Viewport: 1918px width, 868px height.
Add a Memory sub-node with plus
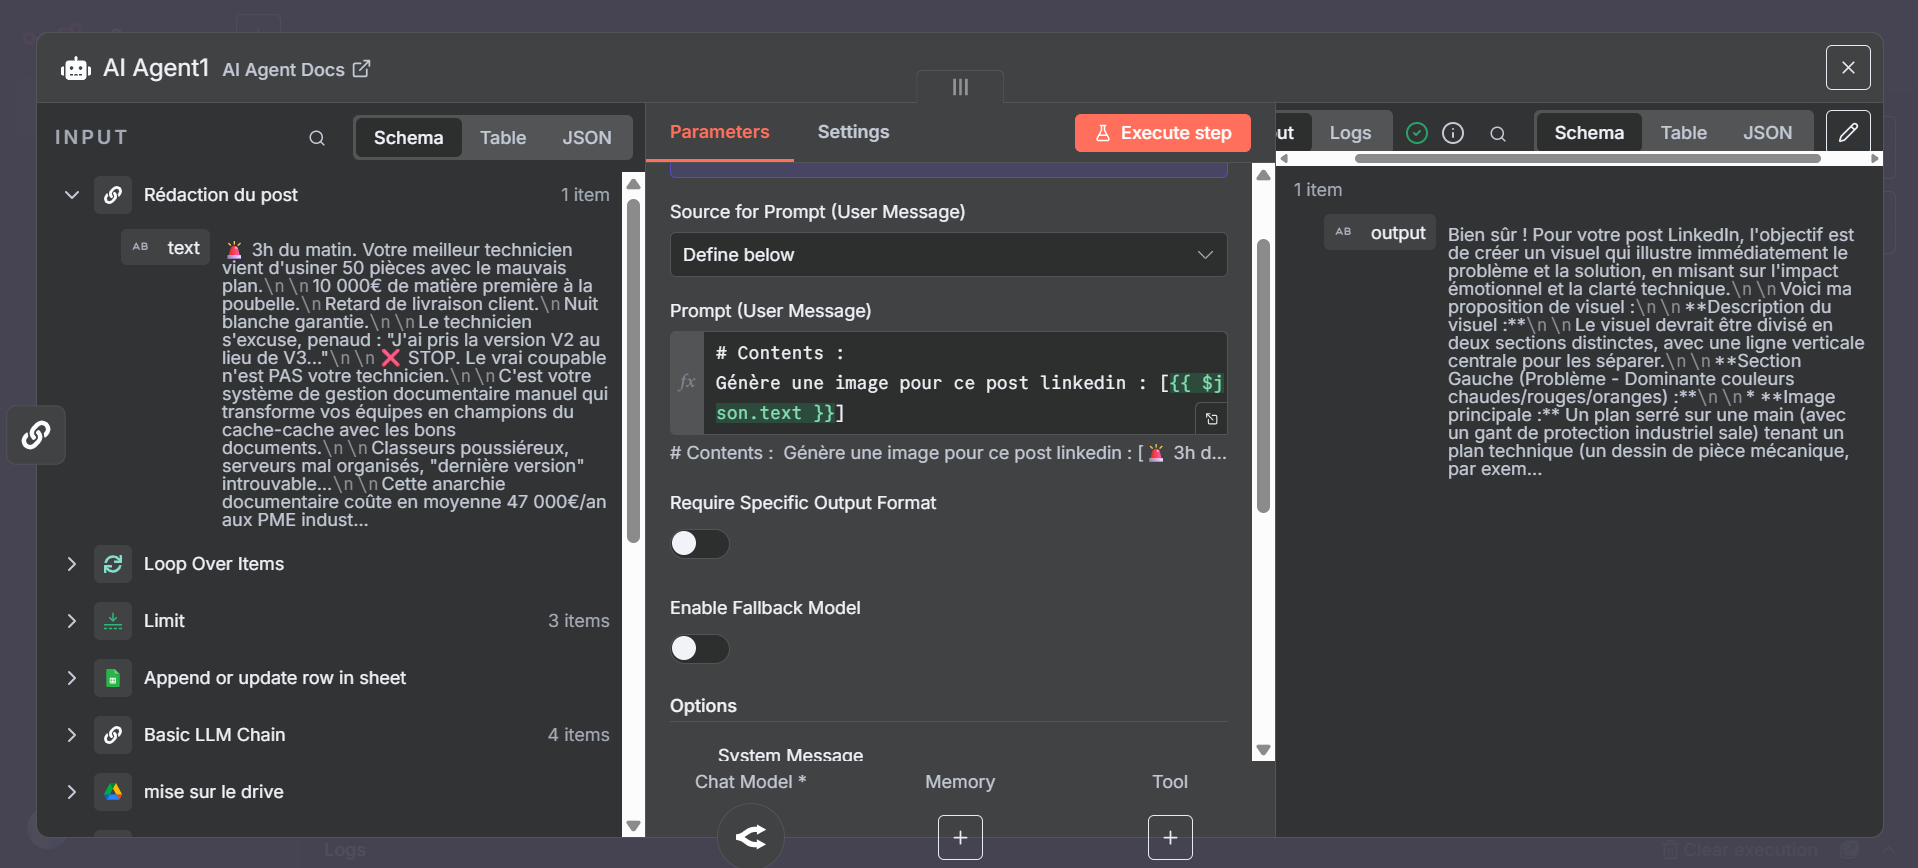(960, 838)
